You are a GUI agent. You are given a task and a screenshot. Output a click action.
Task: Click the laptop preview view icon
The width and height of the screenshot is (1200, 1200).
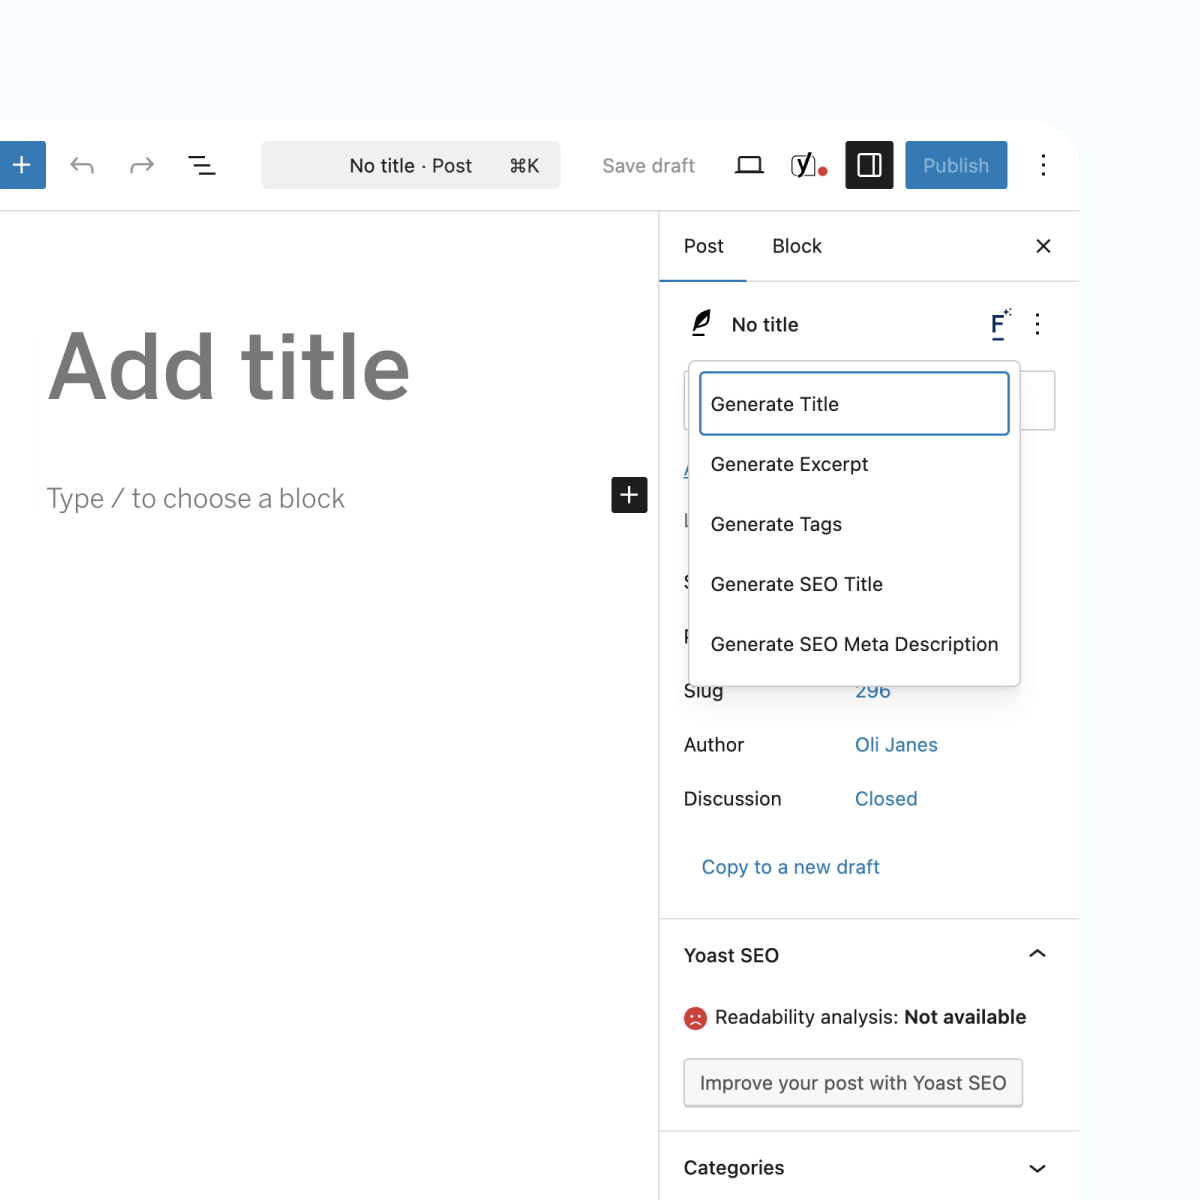(x=749, y=165)
